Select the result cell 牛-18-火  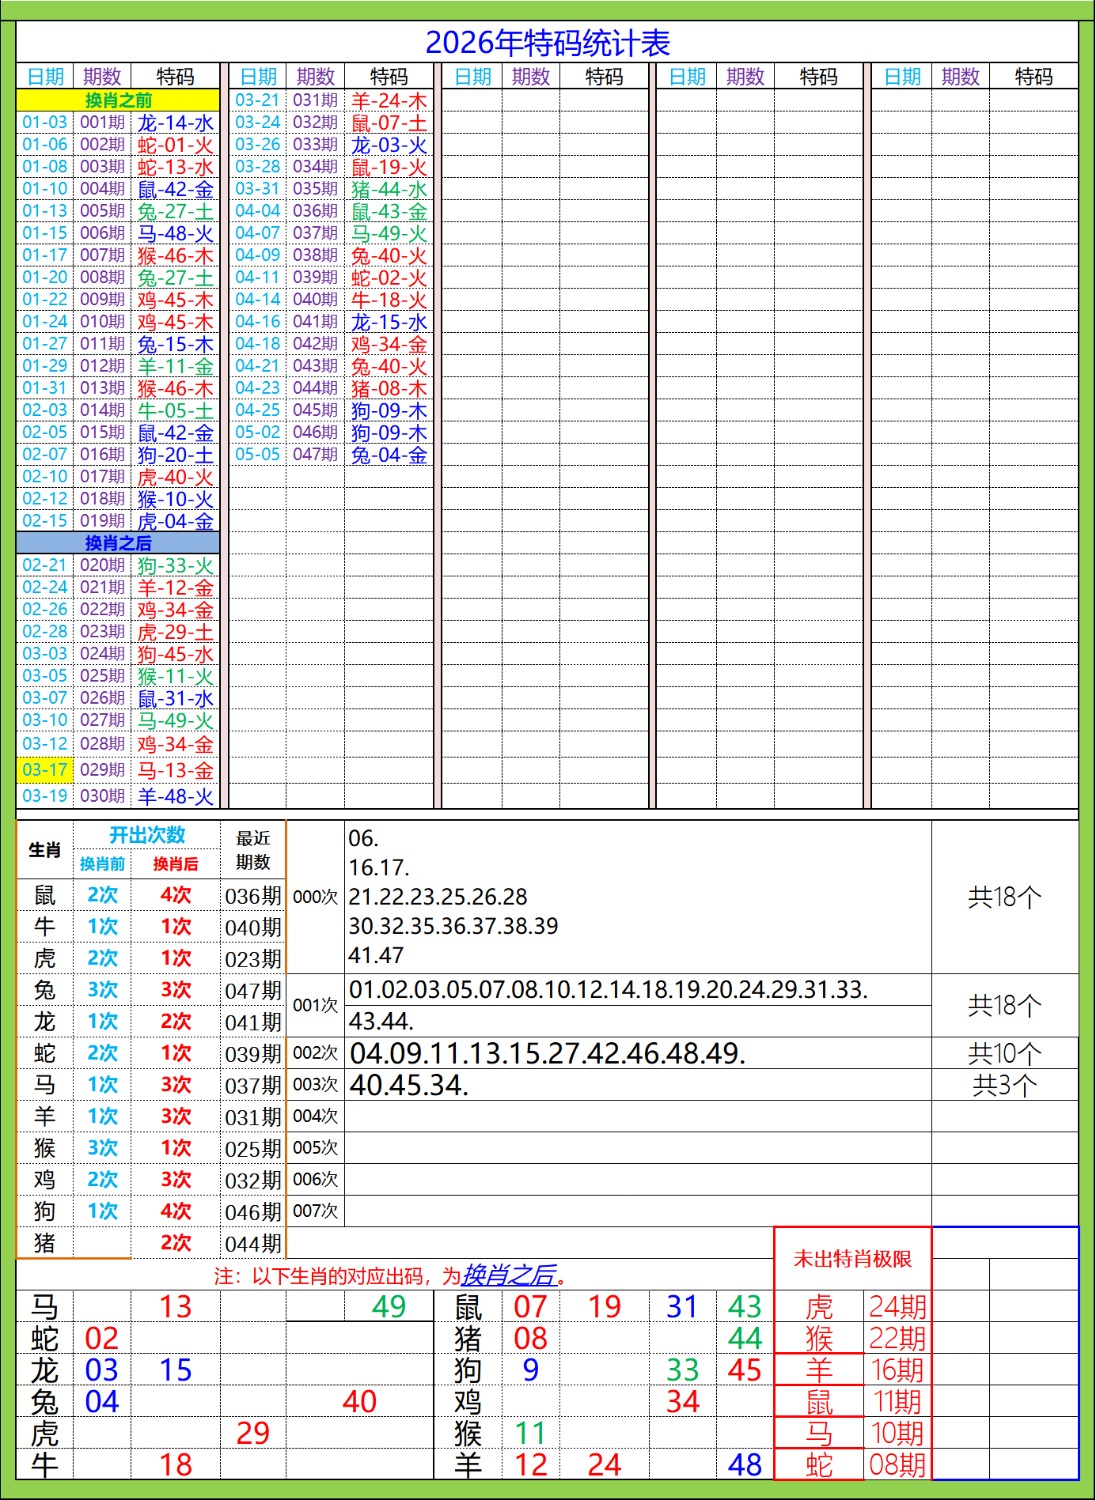[x=389, y=299]
